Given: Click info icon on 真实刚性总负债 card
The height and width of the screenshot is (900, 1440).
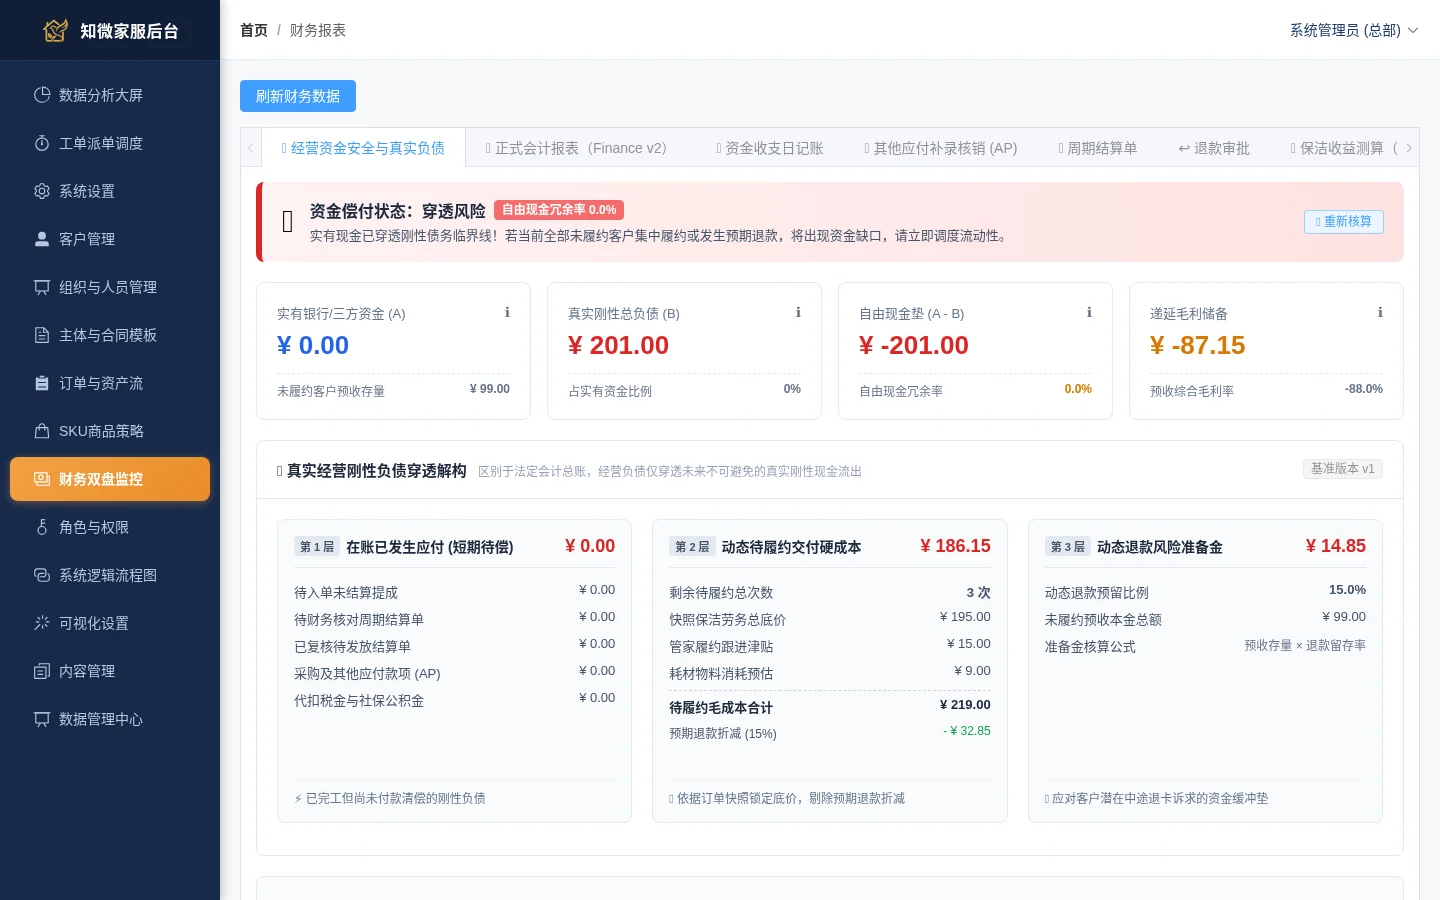Looking at the screenshot, I should pos(798,312).
